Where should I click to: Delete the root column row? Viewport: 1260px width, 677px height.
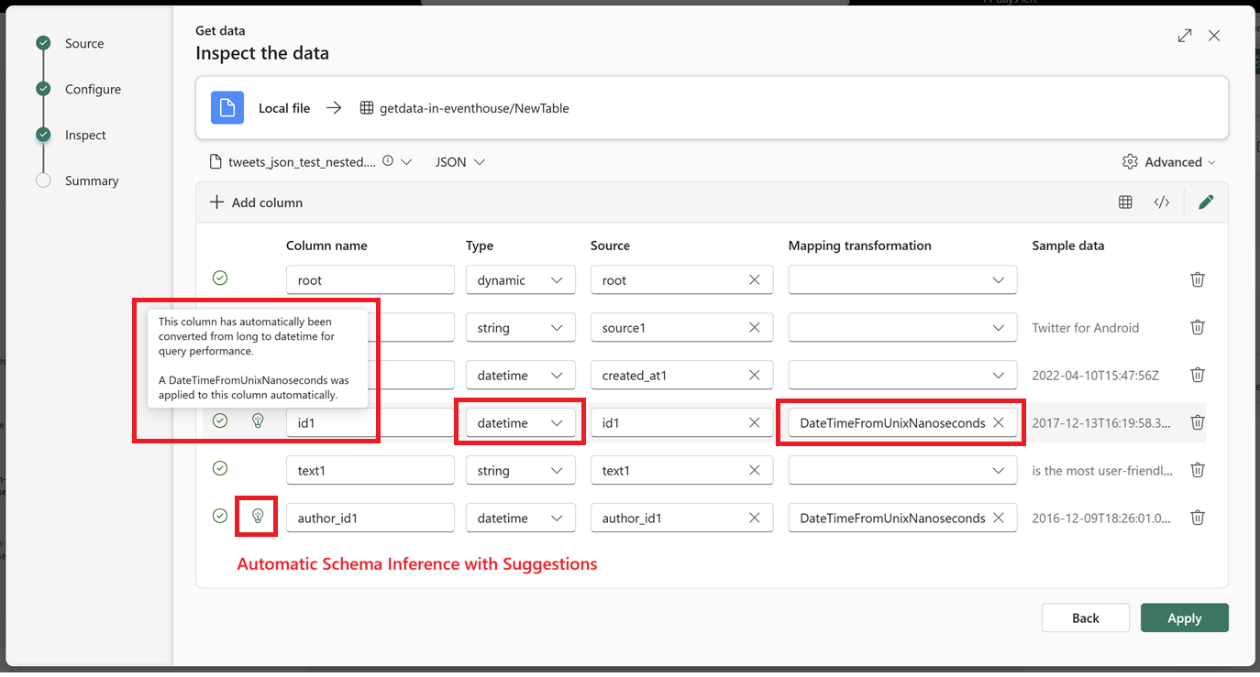click(x=1197, y=280)
